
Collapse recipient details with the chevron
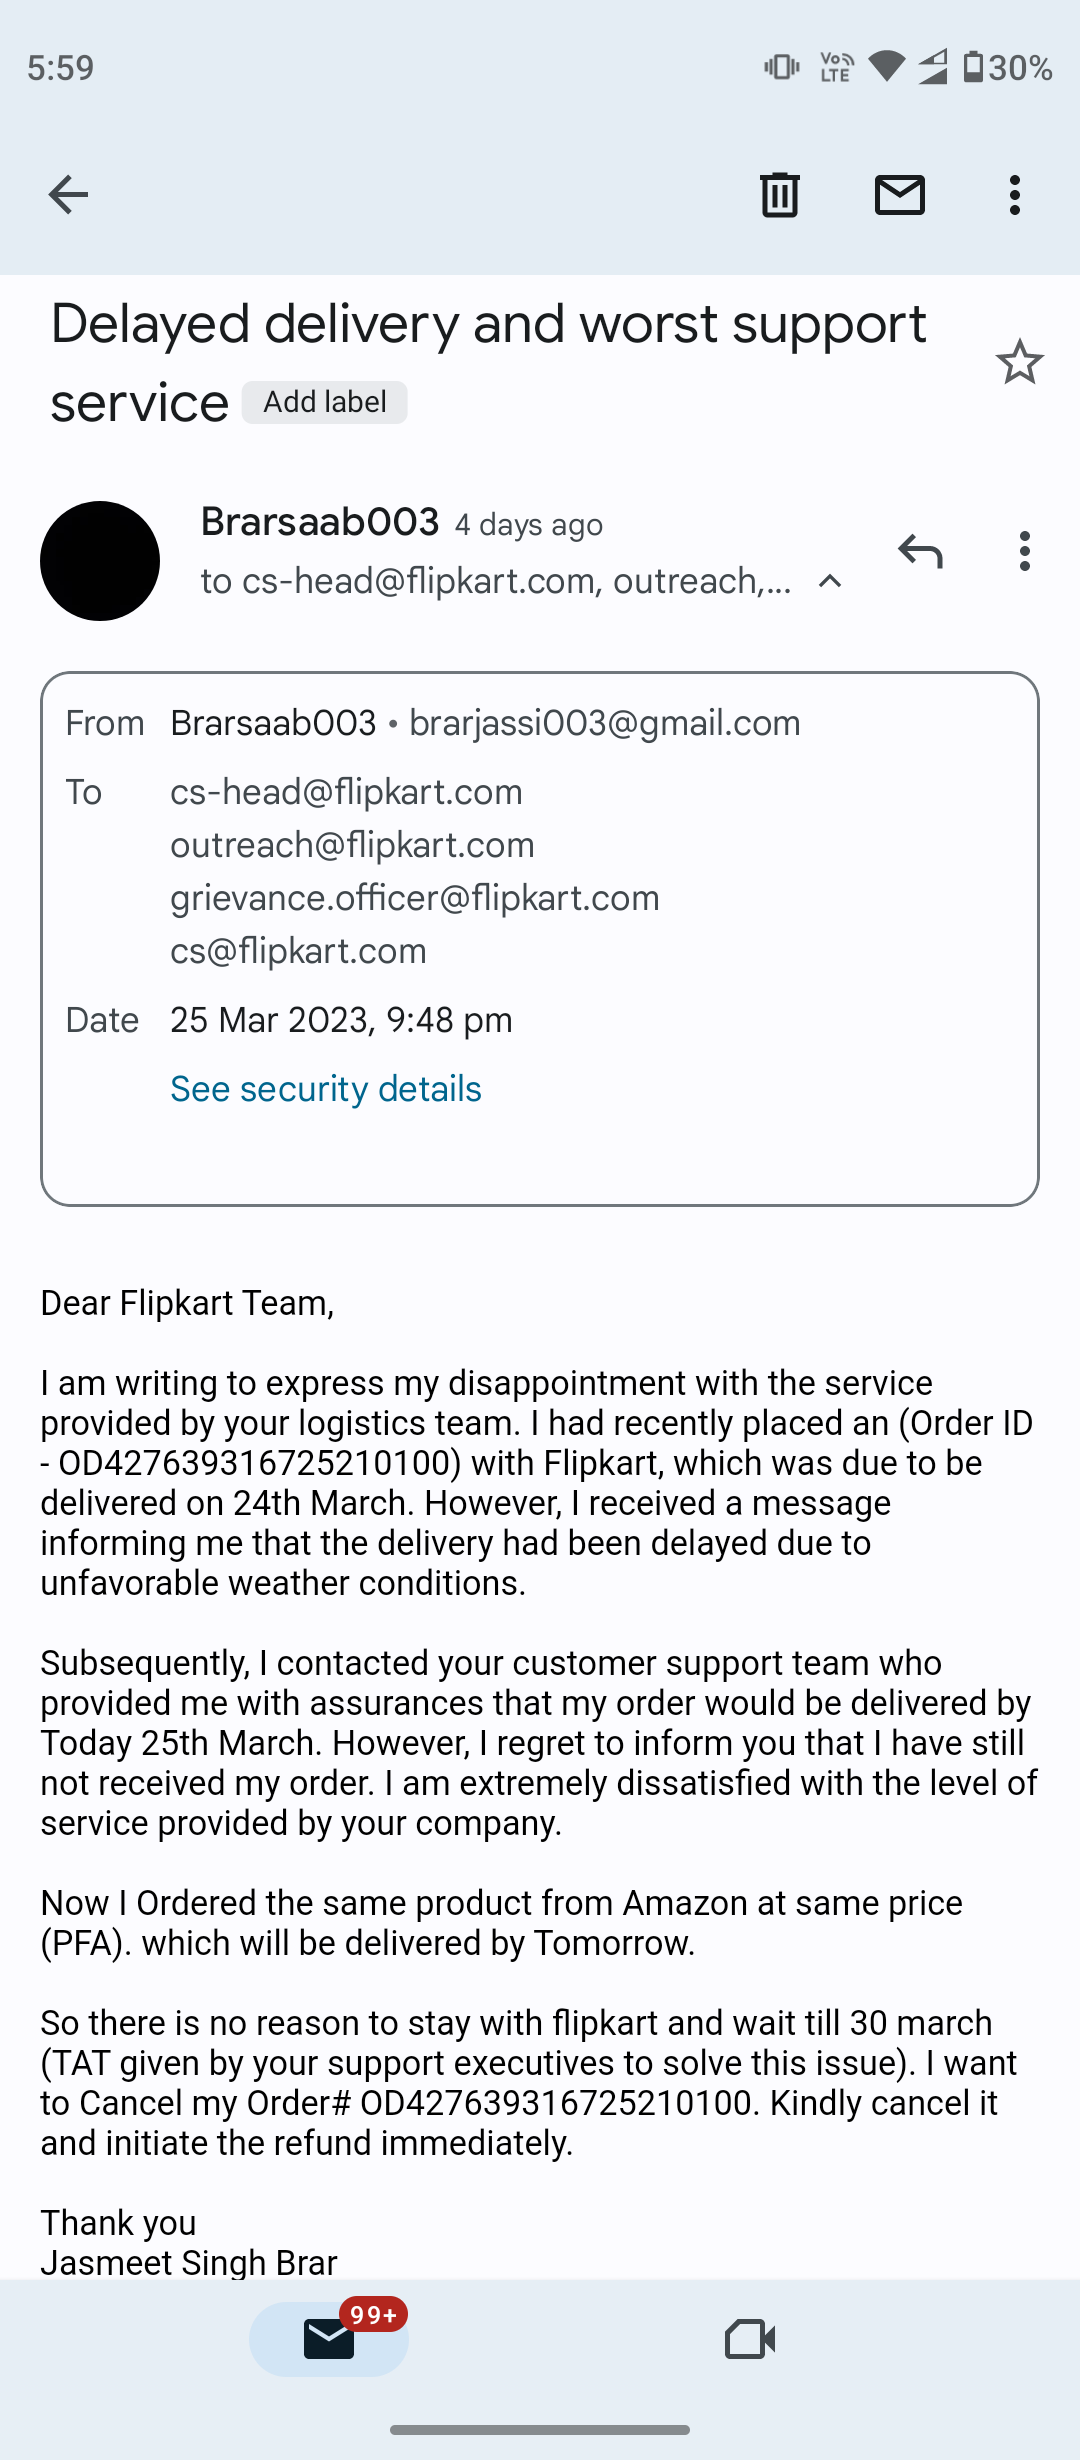pyautogui.click(x=830, y=581)
